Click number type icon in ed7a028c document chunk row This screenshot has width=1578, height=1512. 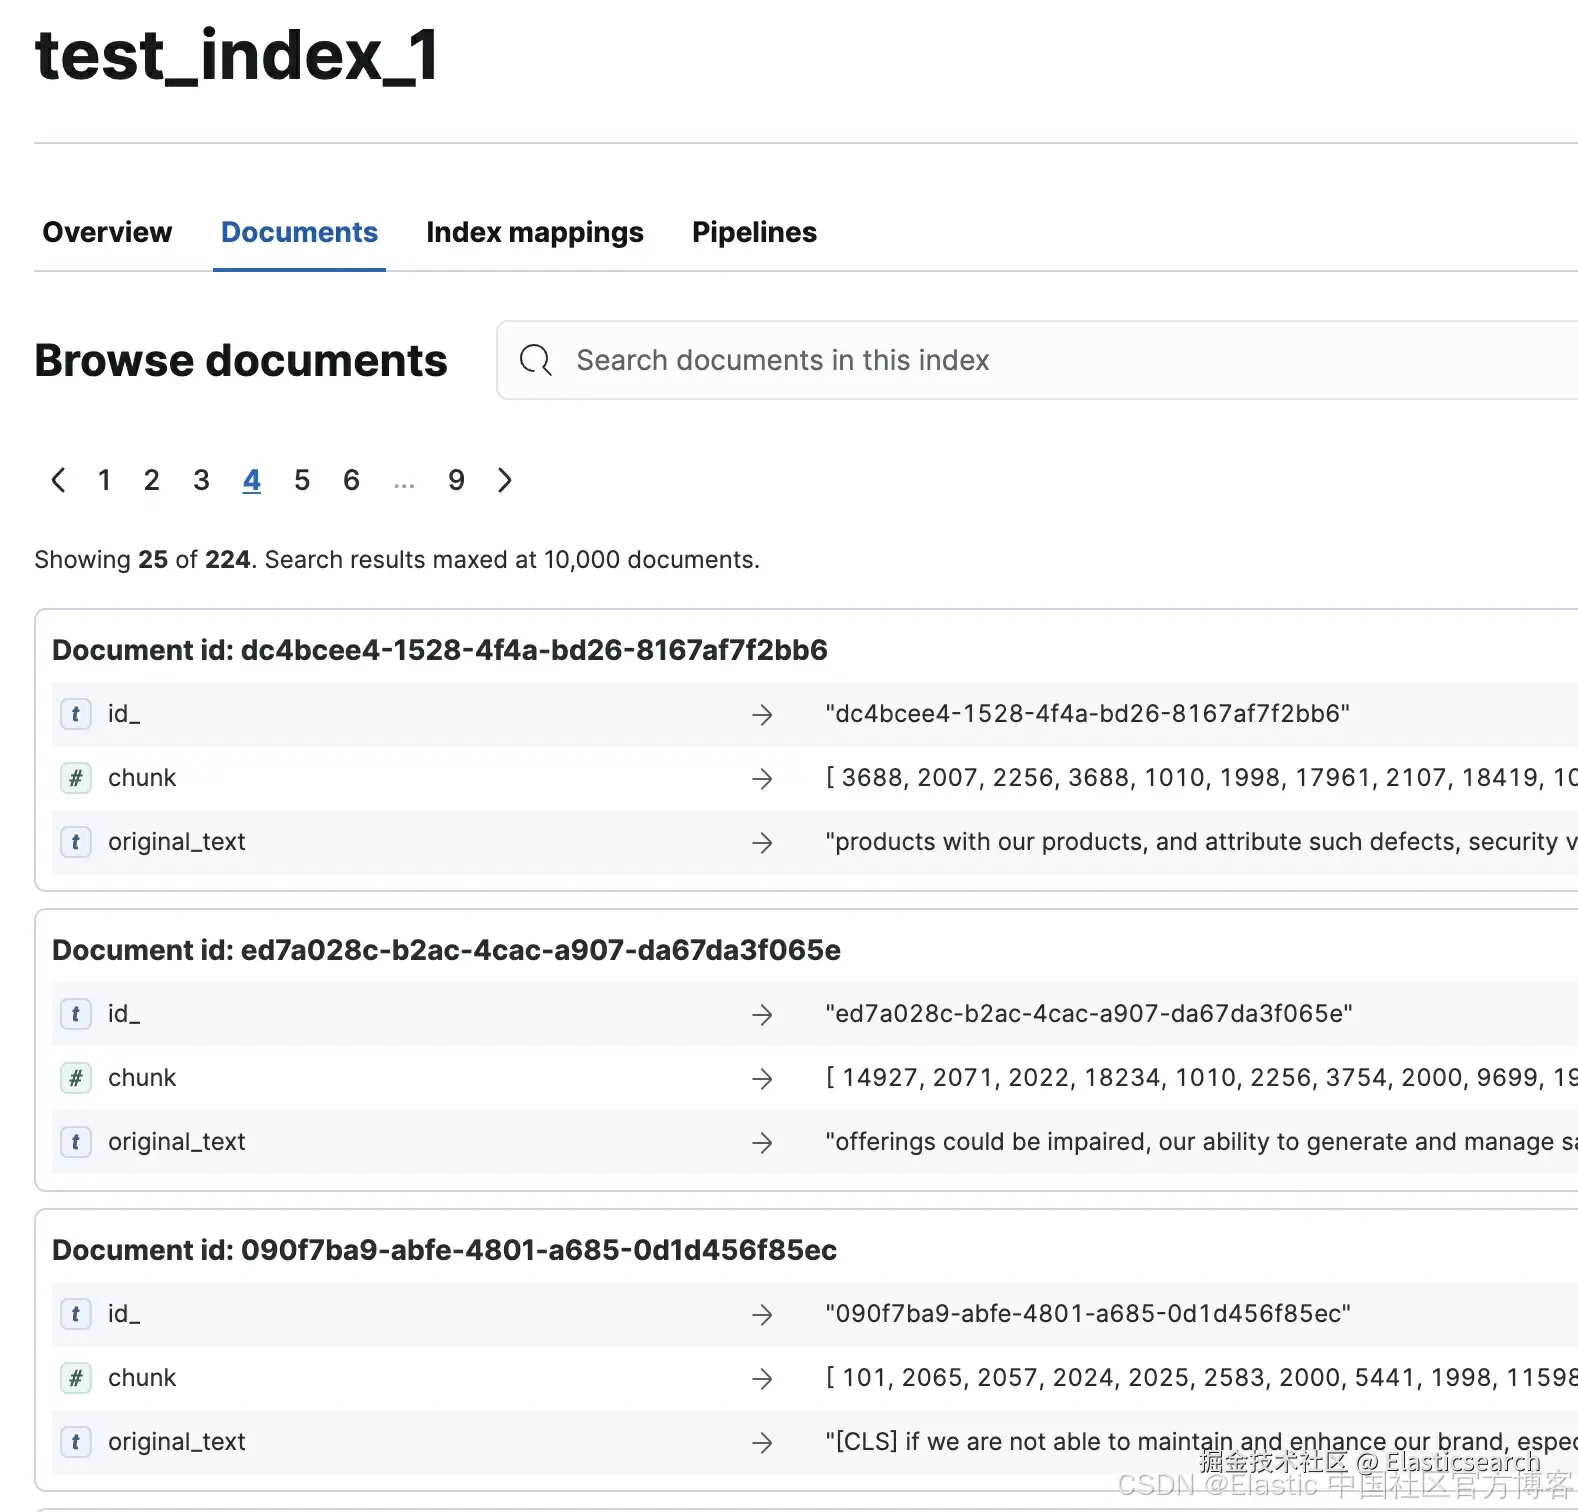[76, 1078]
